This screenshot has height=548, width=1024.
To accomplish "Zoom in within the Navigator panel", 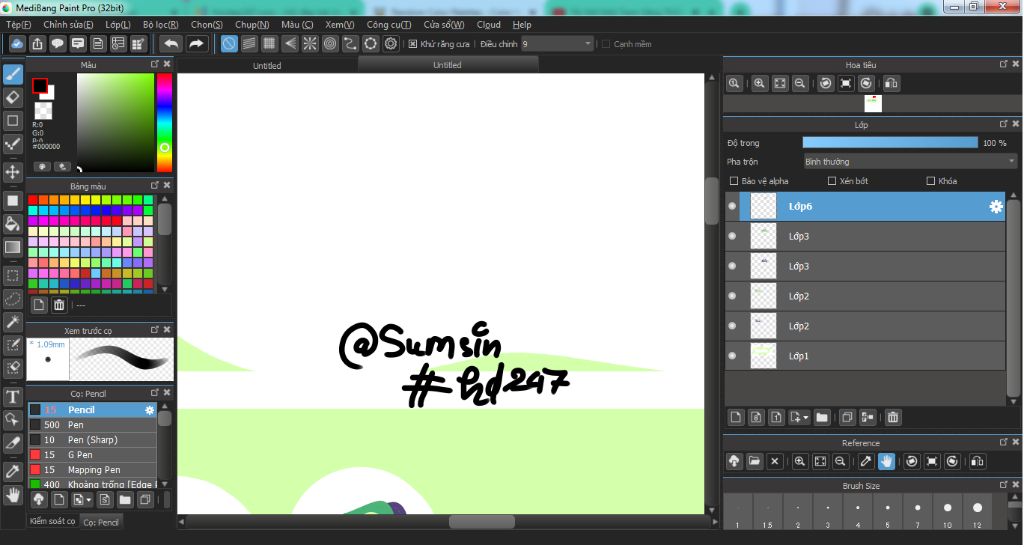I will 760,84.
